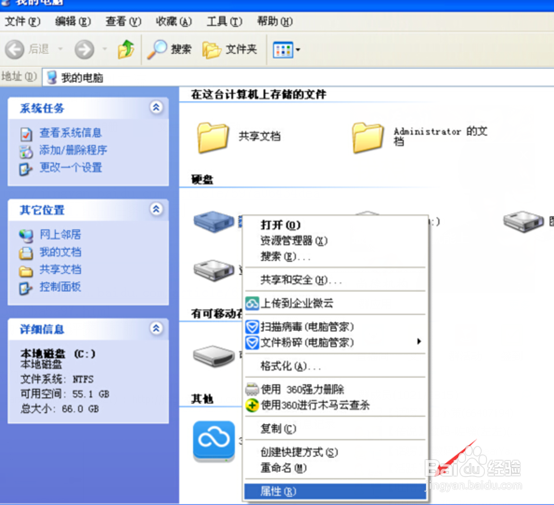Click the 文件粉碎 shield icon in menu
This screenshot has width=554, height=505.
[252, 343]
